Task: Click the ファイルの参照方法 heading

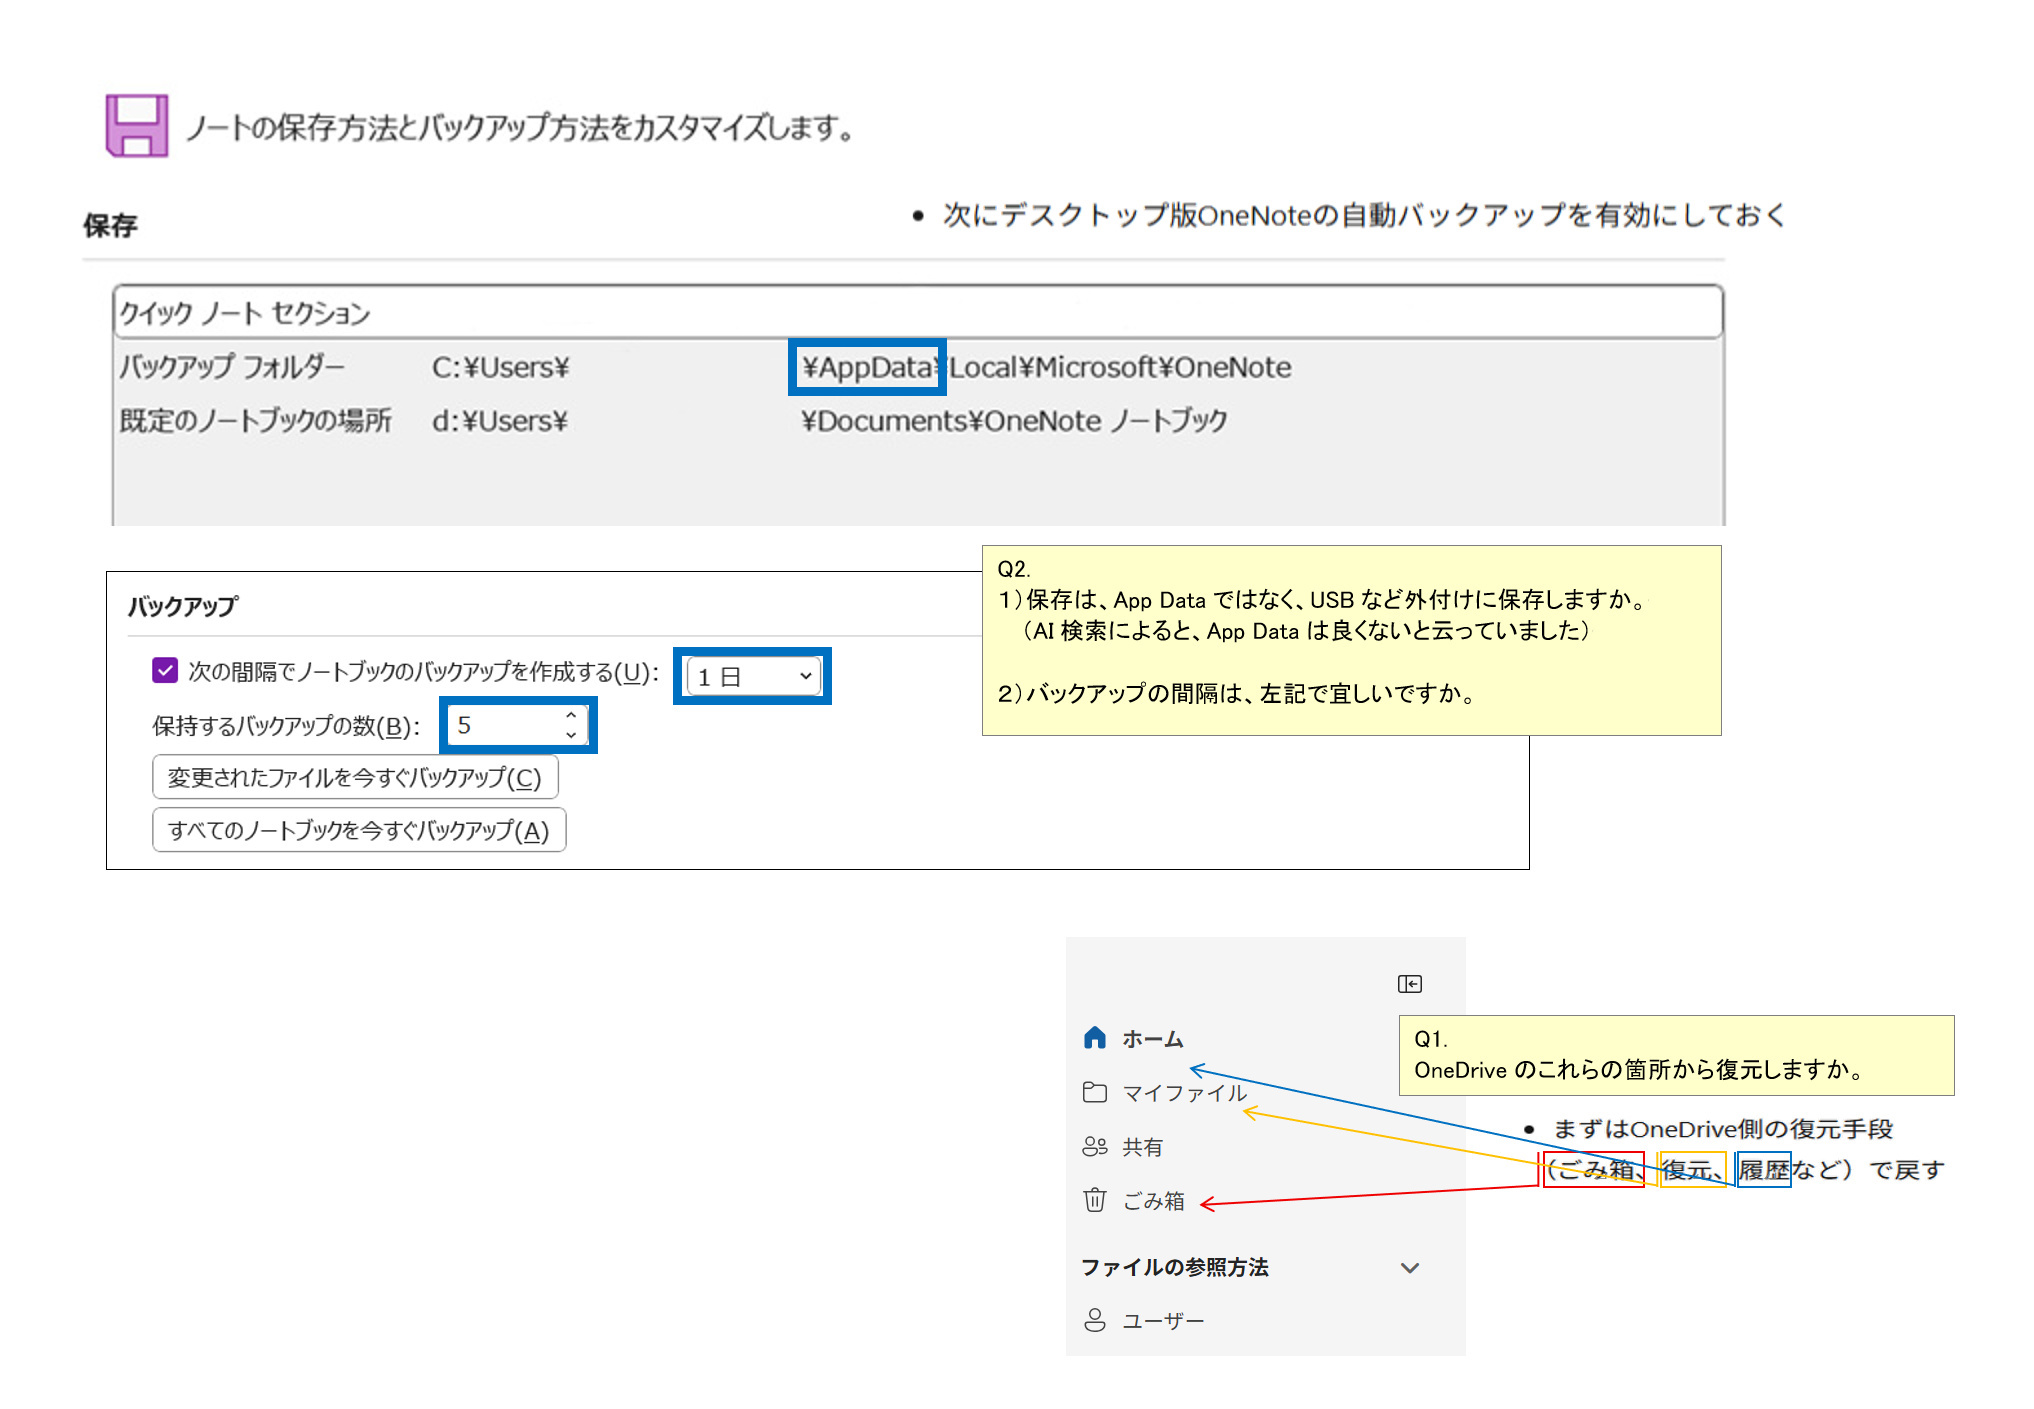Action: (1175, 1267)
